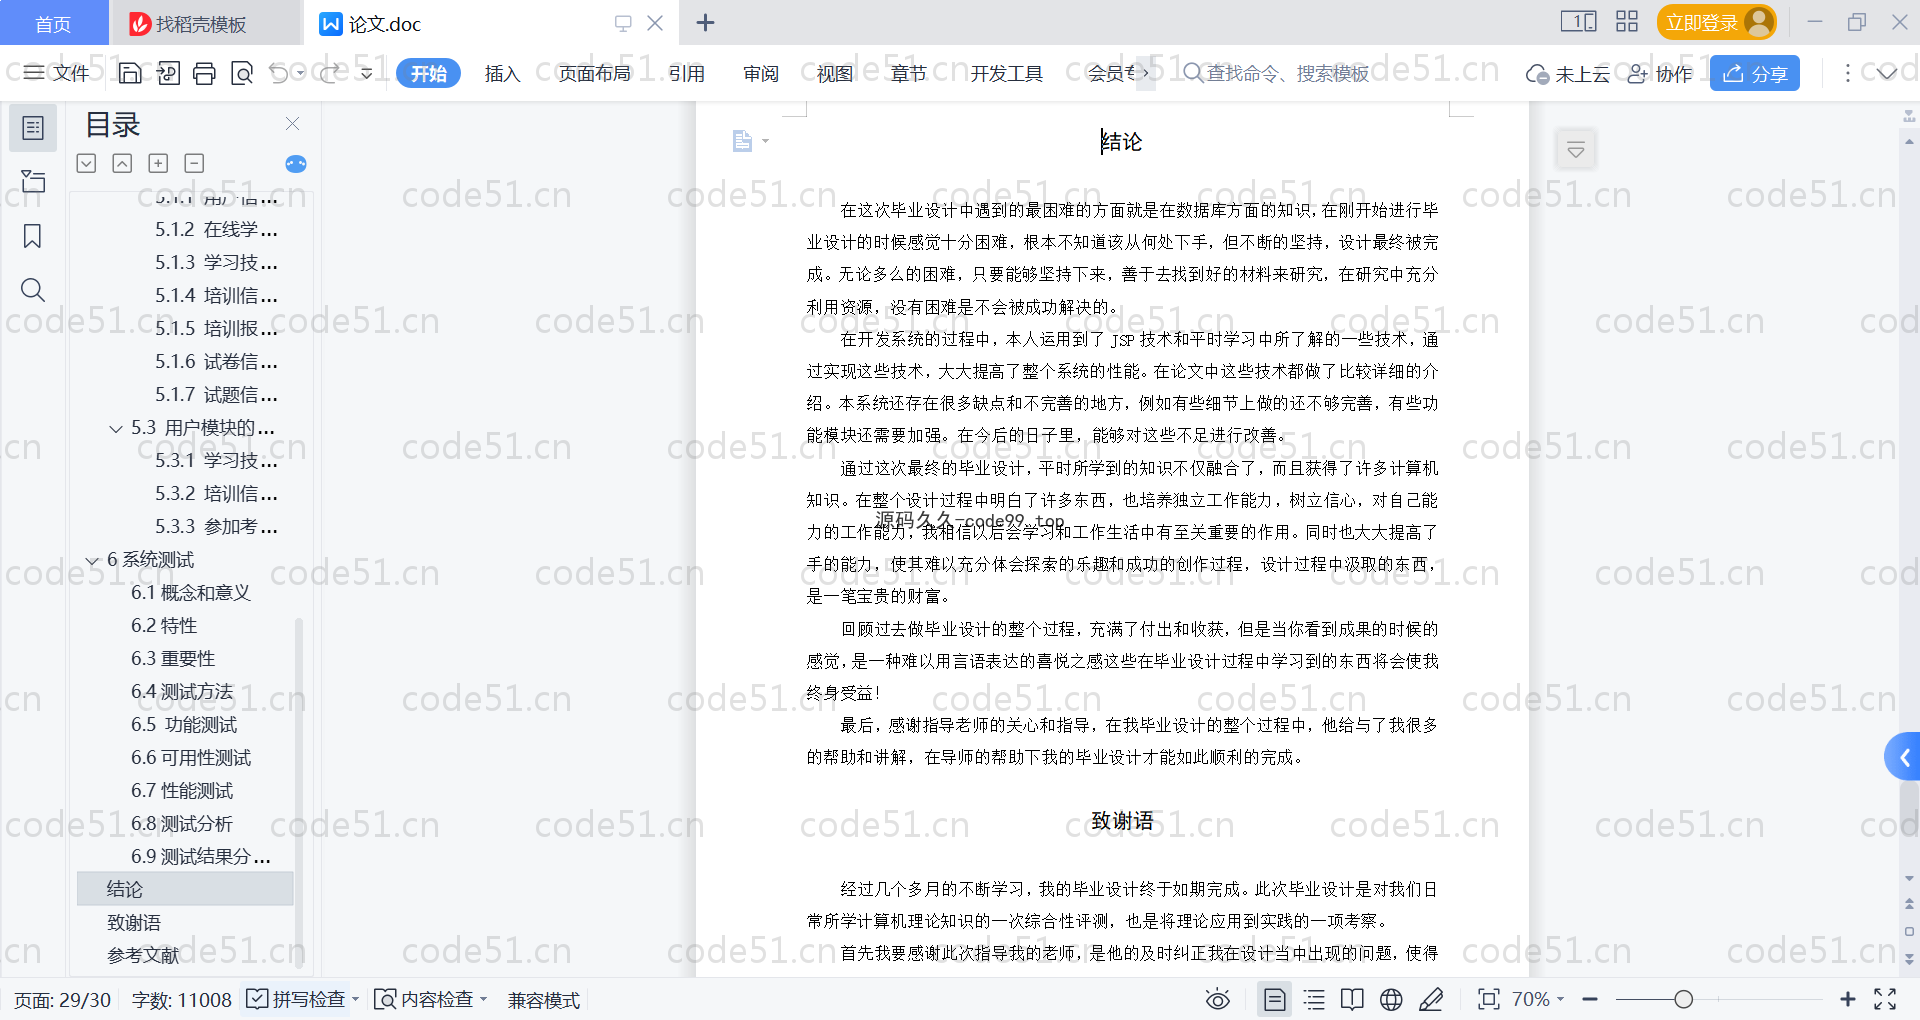Click the blue smart TOC assistant icon
Image resolution: width=1920 pixels, height=1020 pixels.
click(296, 164)
